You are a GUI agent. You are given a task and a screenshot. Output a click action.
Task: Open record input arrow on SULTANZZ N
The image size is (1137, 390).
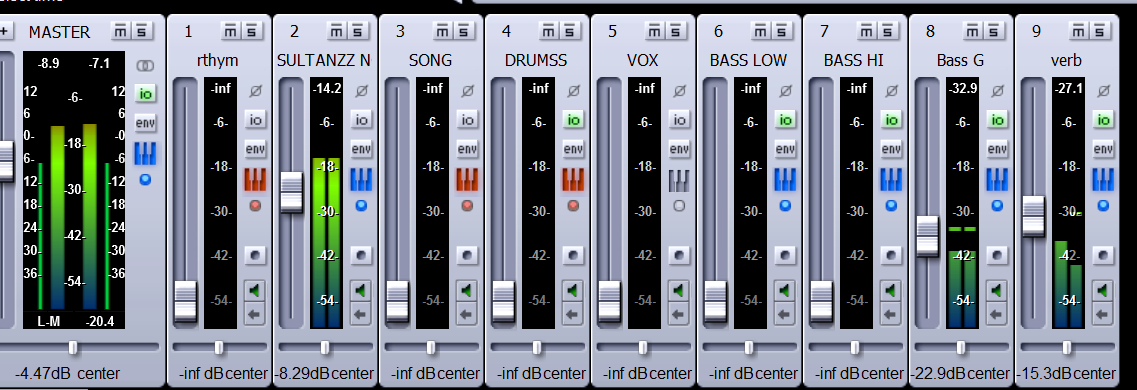coord(361,315)
